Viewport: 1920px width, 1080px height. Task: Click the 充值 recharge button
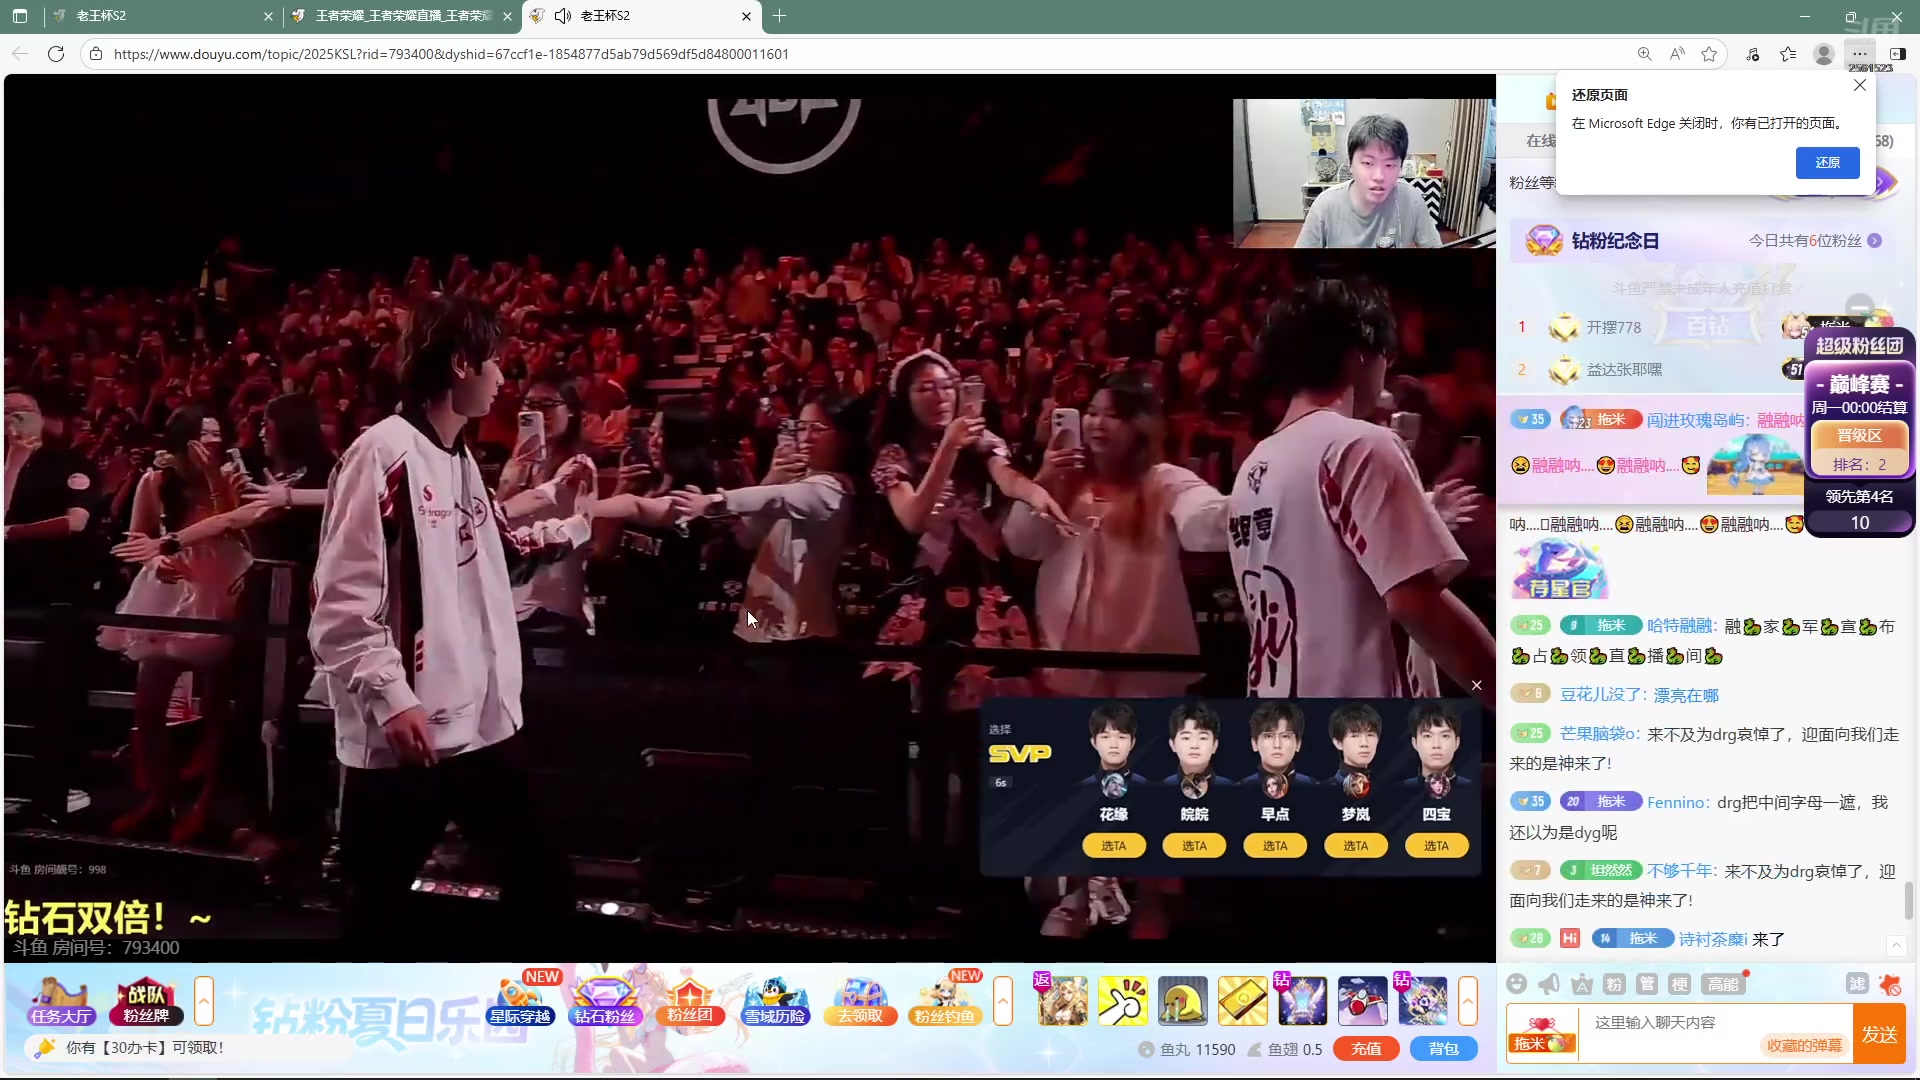pyautogui.click(x=1366, y=1049)
